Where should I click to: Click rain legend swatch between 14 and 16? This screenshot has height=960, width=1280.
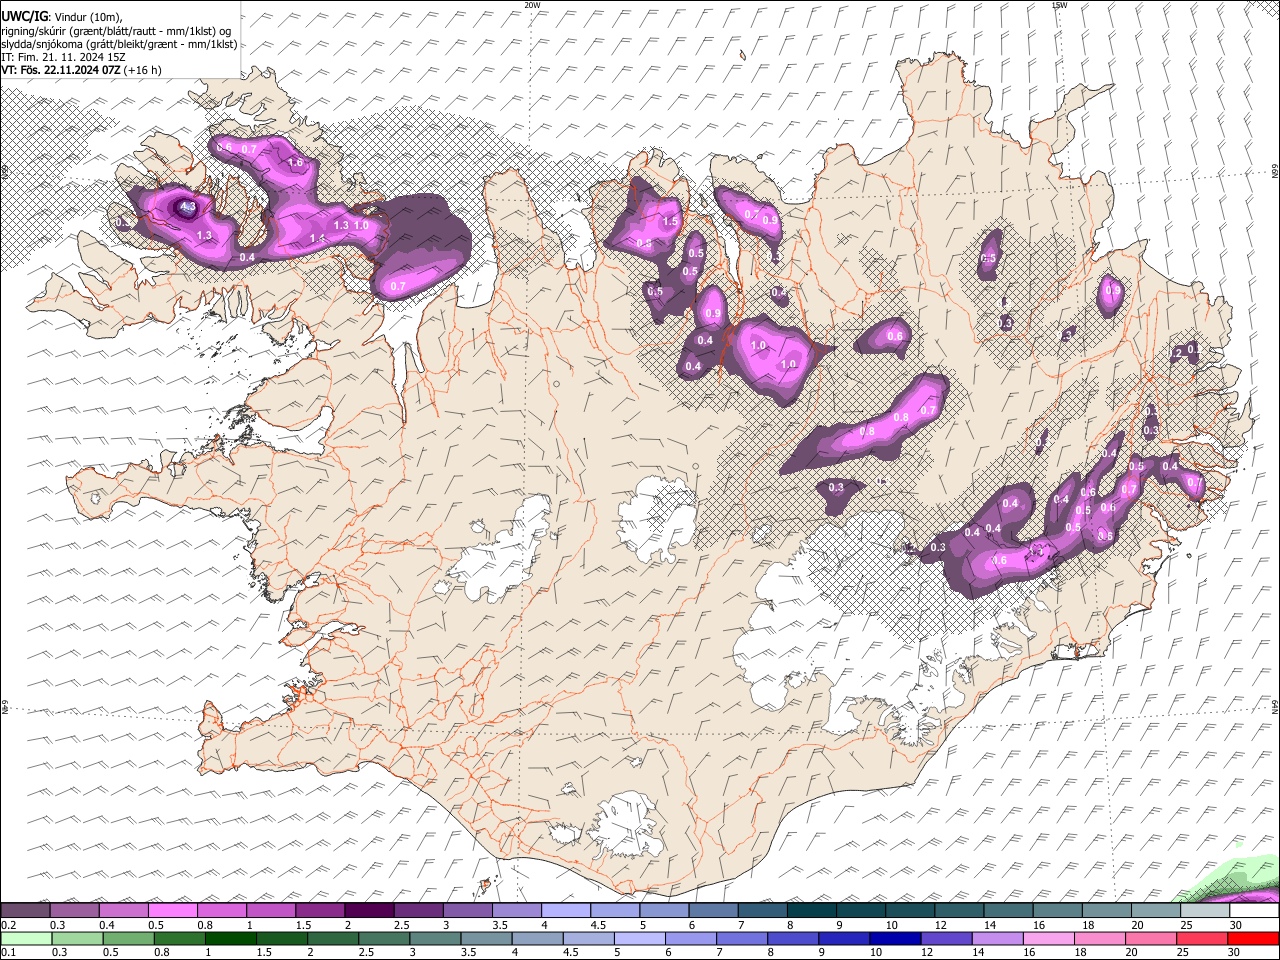[996, 938]
